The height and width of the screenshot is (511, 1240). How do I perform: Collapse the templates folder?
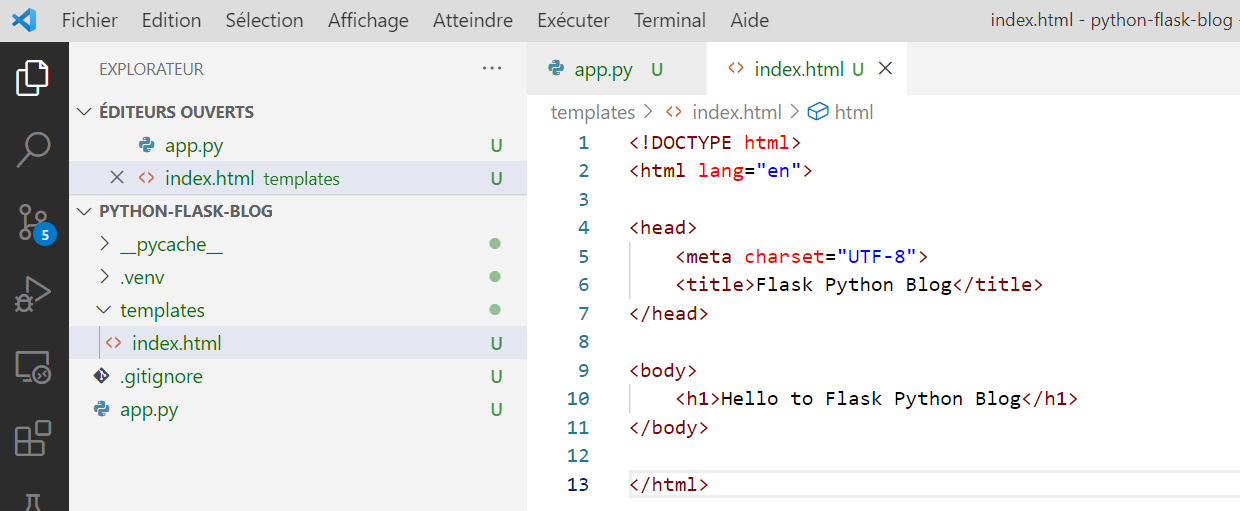tap(161, 310)
